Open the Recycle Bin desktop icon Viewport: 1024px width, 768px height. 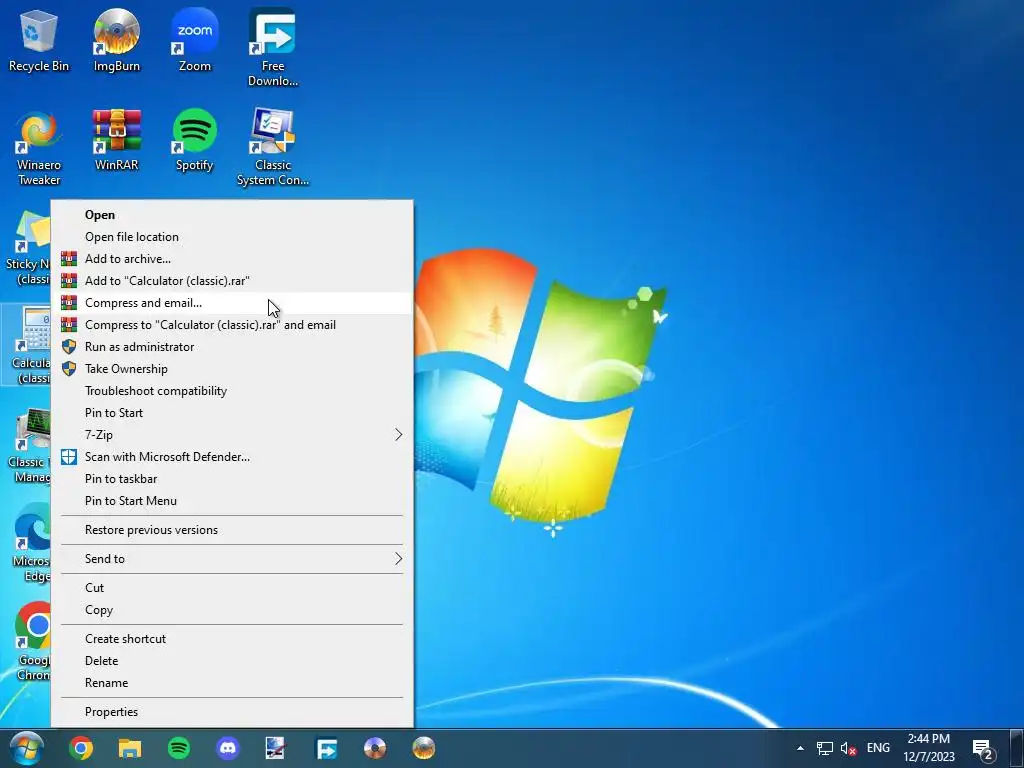click(x=39, y=40)
